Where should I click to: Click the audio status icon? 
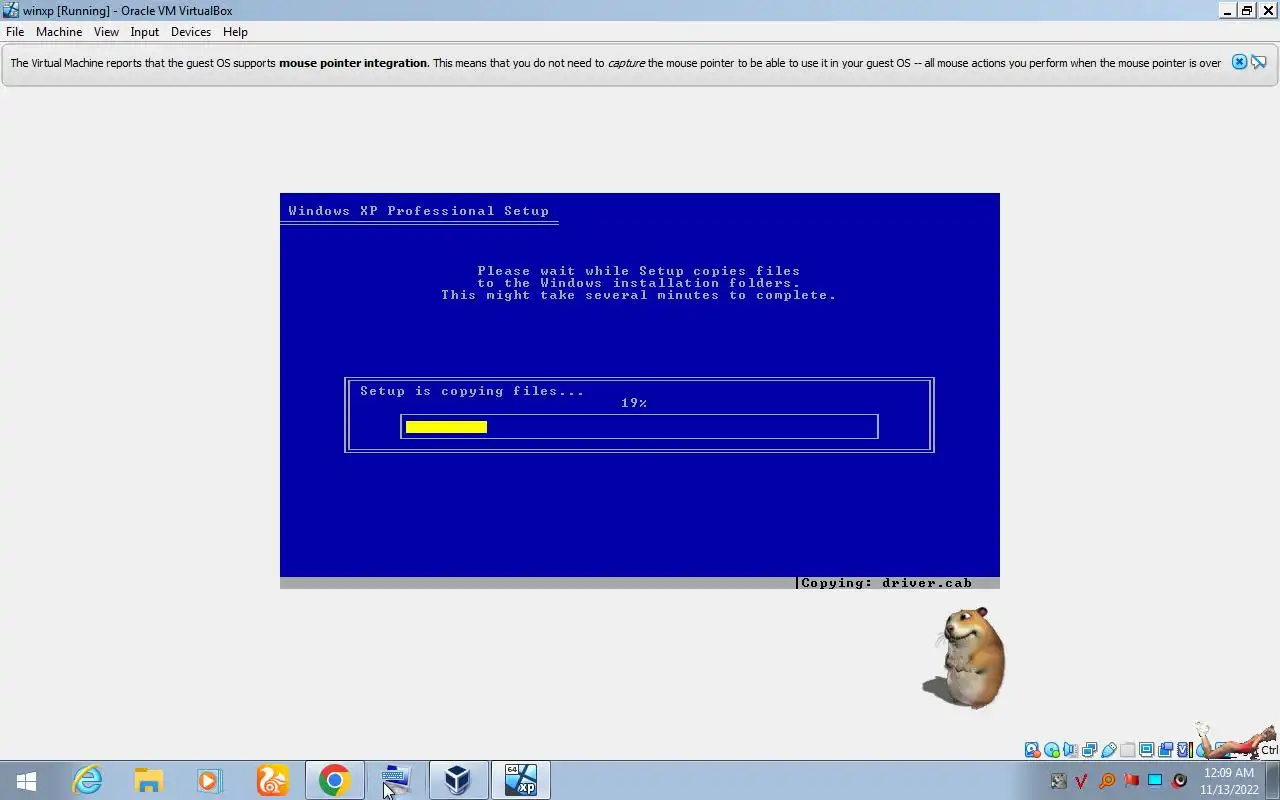(1070, 750)
